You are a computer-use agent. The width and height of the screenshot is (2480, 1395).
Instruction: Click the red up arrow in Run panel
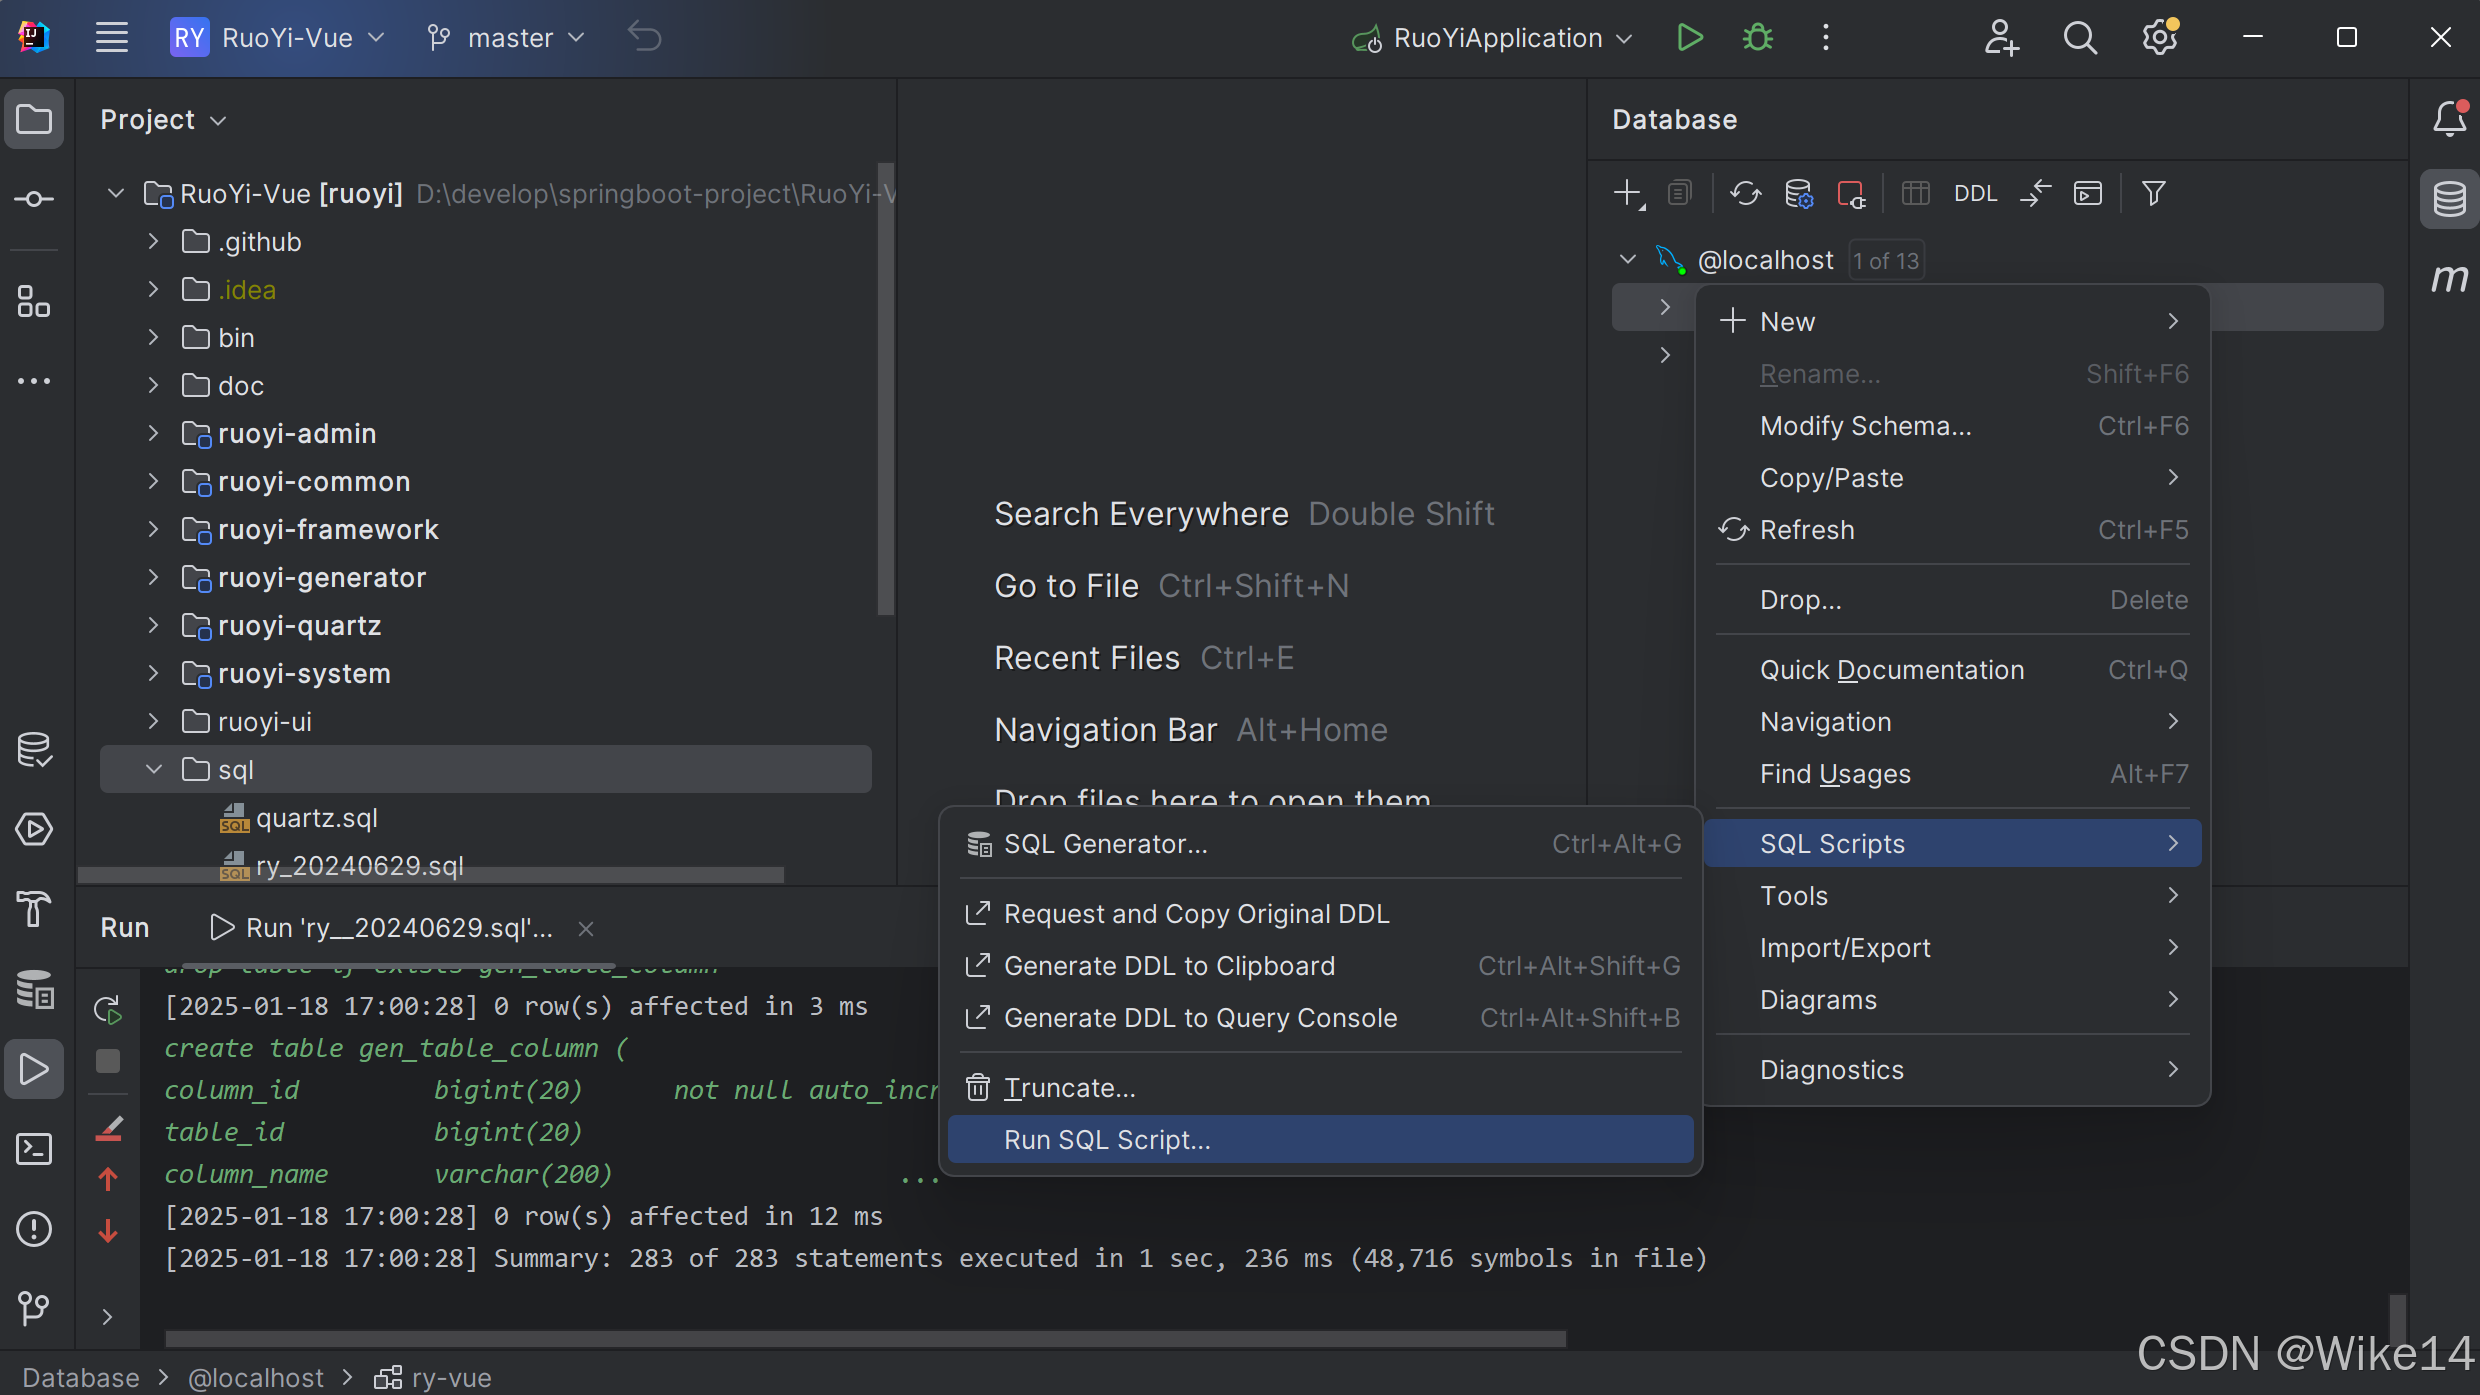click(108, 1180)
